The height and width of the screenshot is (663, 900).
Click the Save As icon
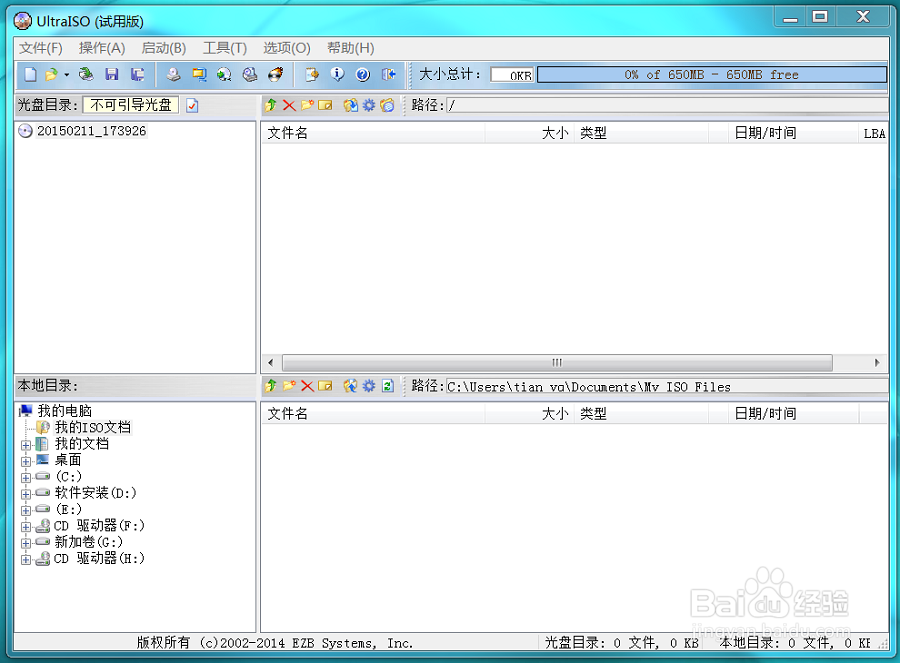(137, 75)
